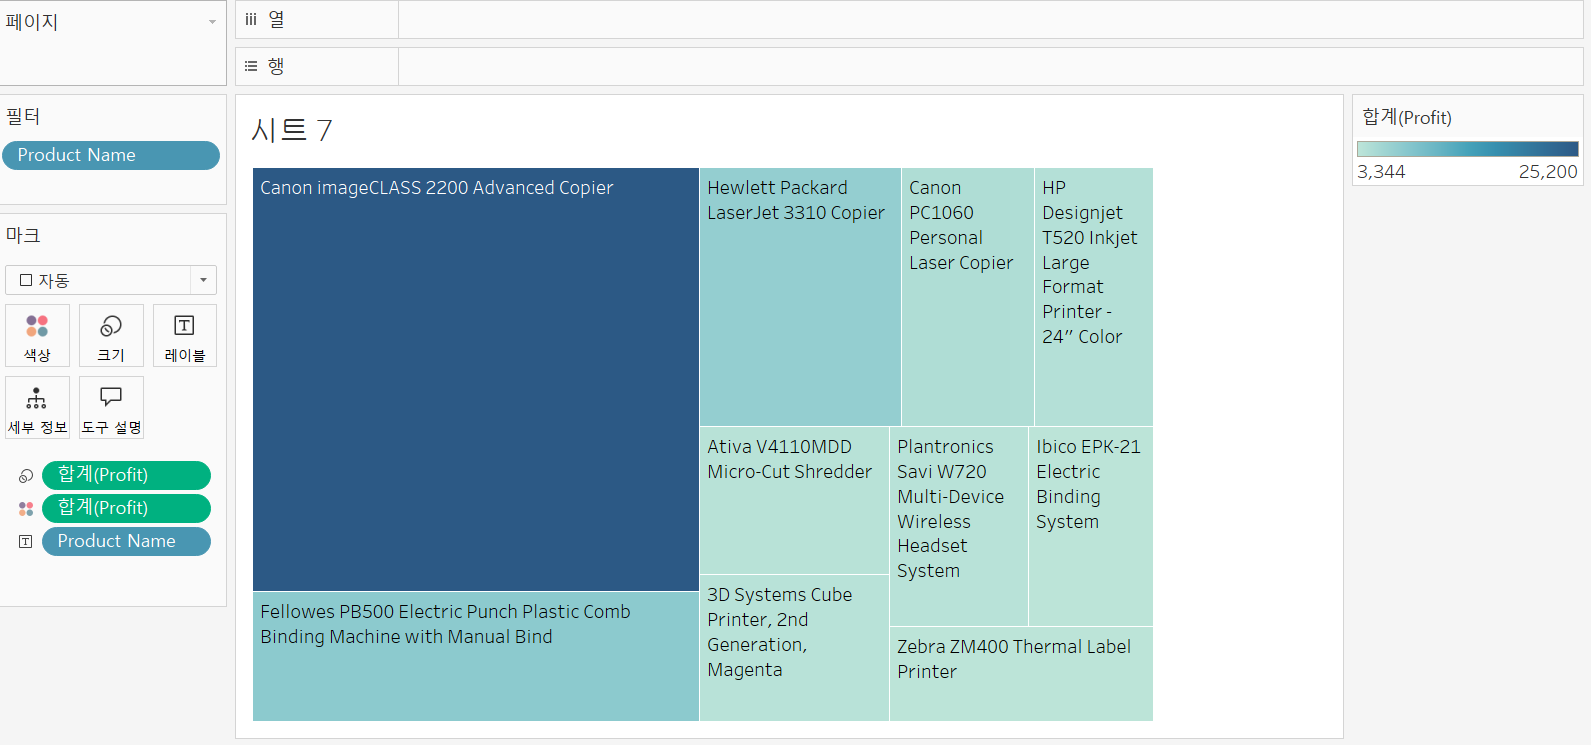Select the Ibico EPK-21 Electric Binding System tile
This screenshot has height=745, width=1591.
pyautogui.click(x=1091, y=527)
